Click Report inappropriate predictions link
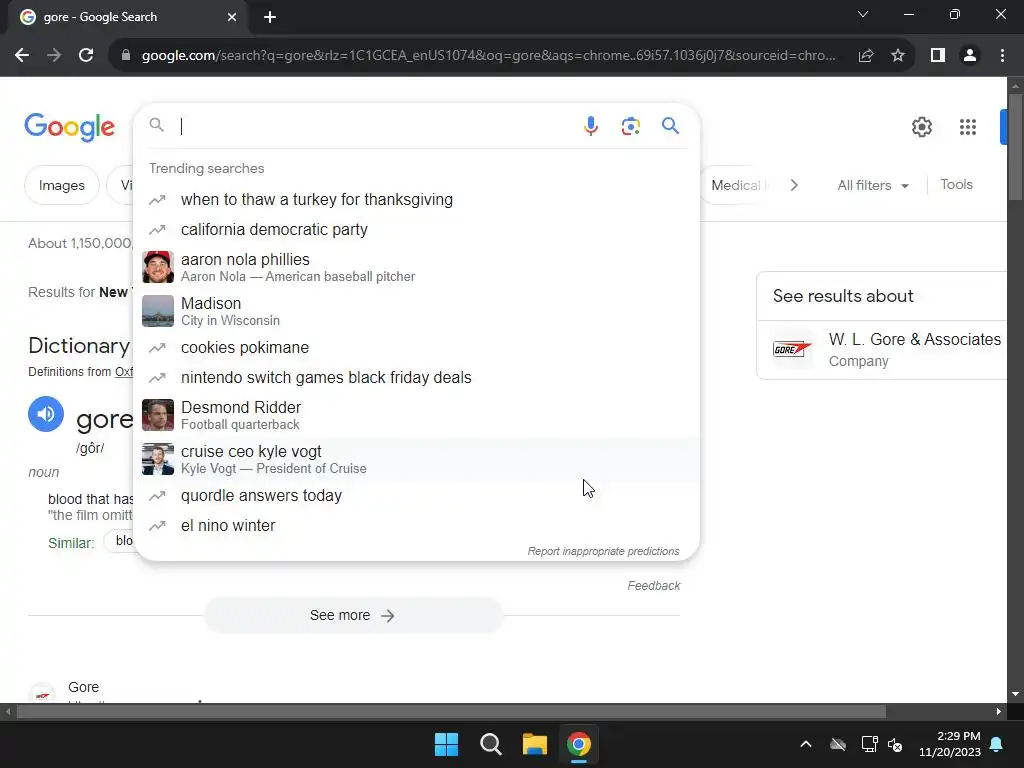 tap(603, 551)
